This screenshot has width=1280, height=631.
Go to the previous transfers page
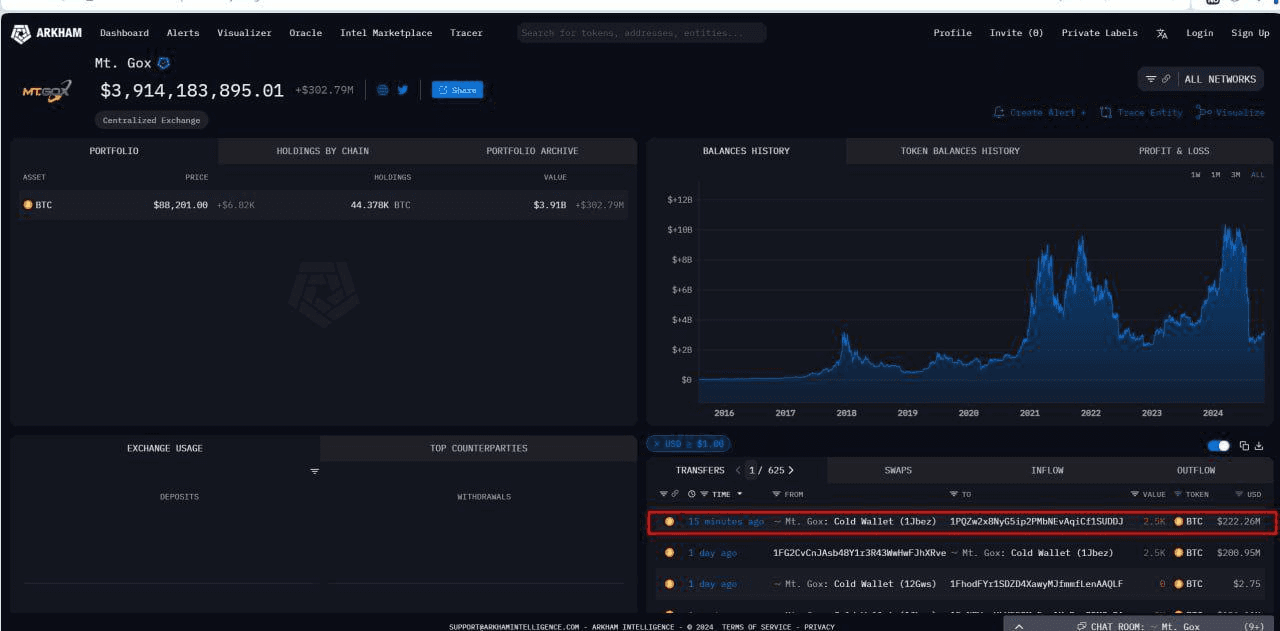[738, 470]
